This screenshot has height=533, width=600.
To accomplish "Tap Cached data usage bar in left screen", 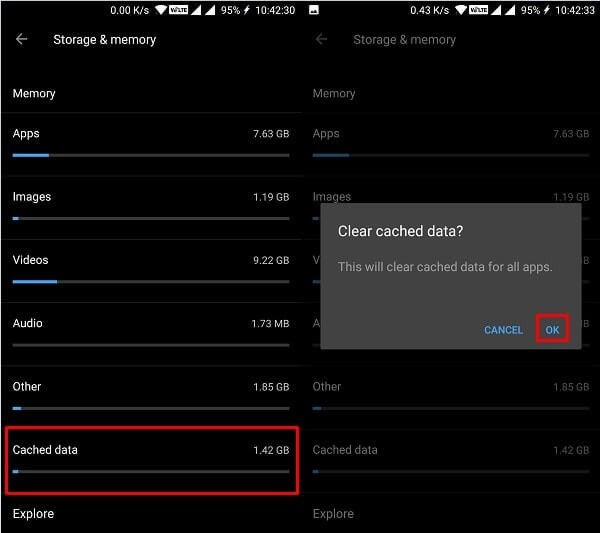I will click(151, 471).
